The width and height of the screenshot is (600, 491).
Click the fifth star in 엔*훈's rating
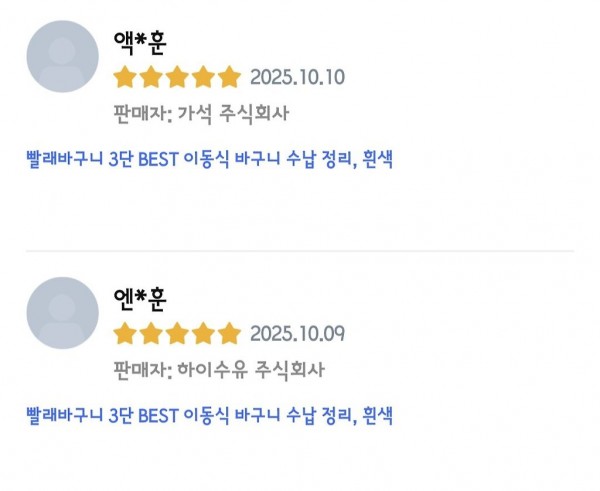[x=230, y=333]
